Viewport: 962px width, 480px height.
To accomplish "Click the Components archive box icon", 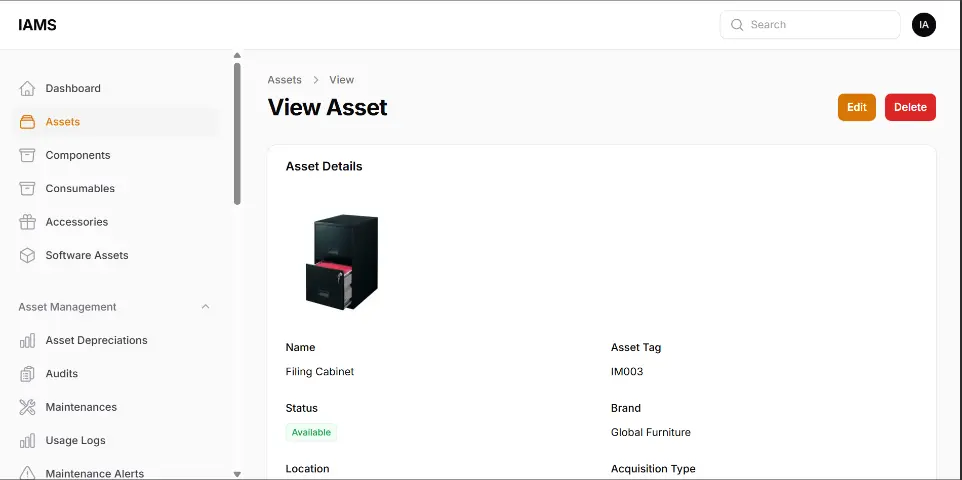I will pyautogui.click(x=27, y=155).
